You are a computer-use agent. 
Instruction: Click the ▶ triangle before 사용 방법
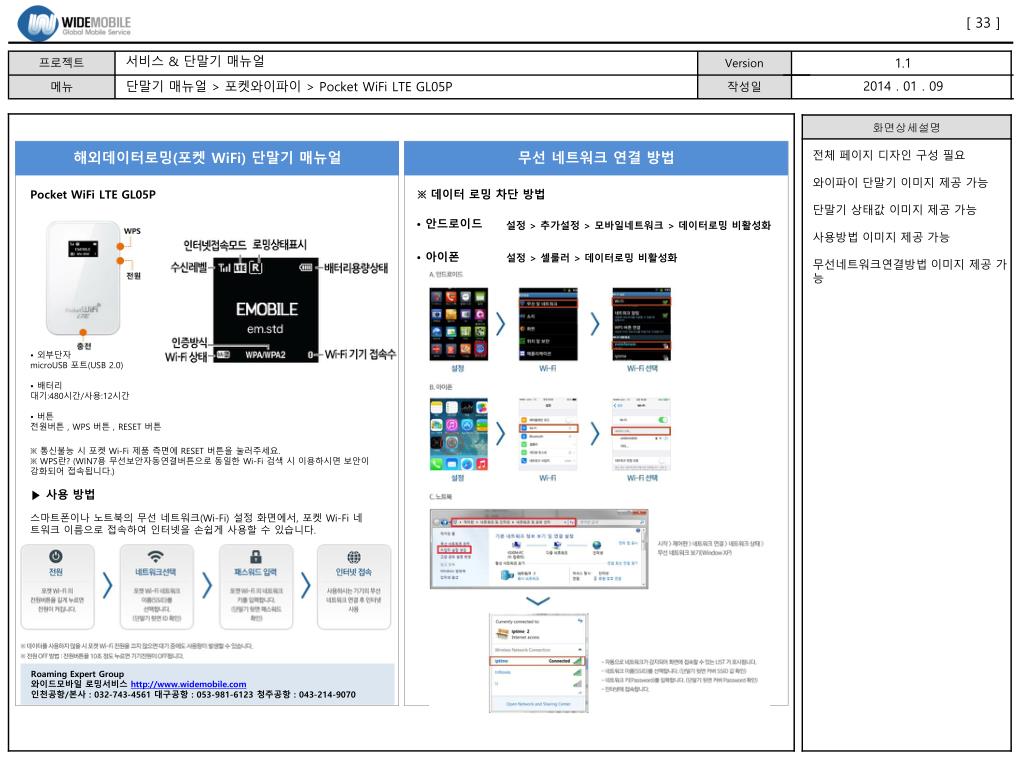click(35, 495)
